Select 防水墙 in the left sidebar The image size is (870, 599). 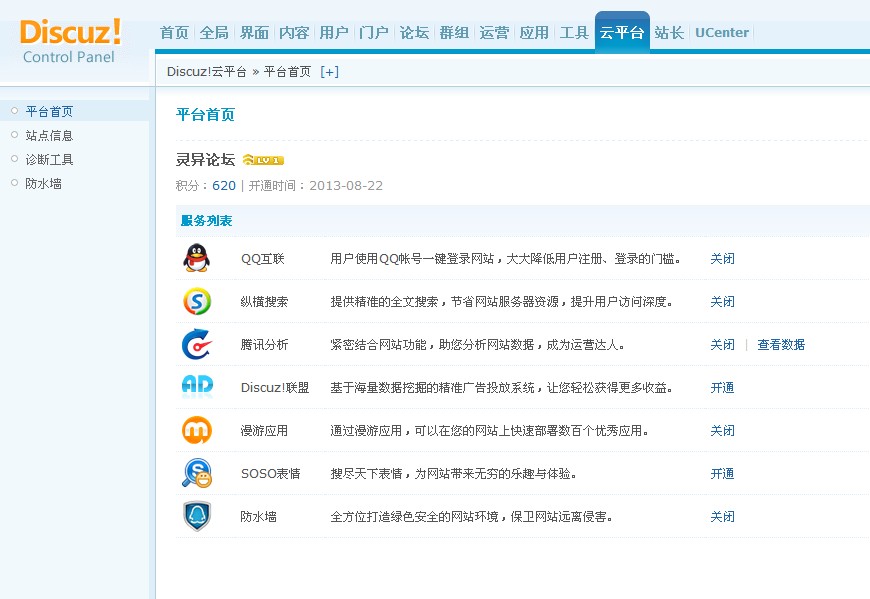pyautogui.click(x=43, y=184)
